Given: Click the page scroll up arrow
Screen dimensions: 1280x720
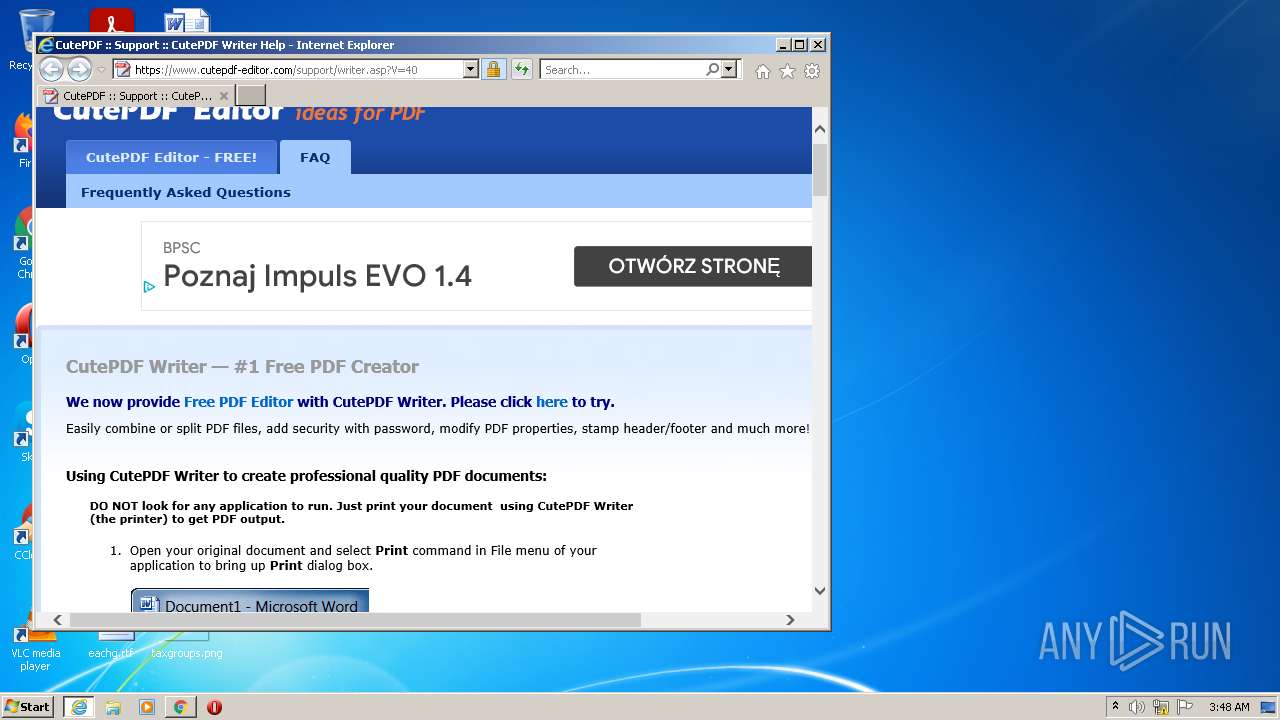Looking at the screenshot, I should (820, 130).
